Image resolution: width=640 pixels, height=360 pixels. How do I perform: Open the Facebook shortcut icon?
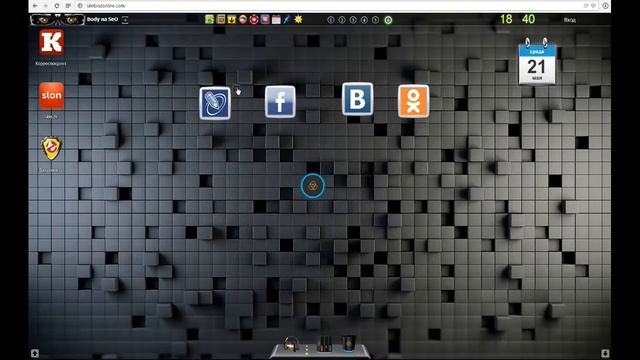(280, 102)
